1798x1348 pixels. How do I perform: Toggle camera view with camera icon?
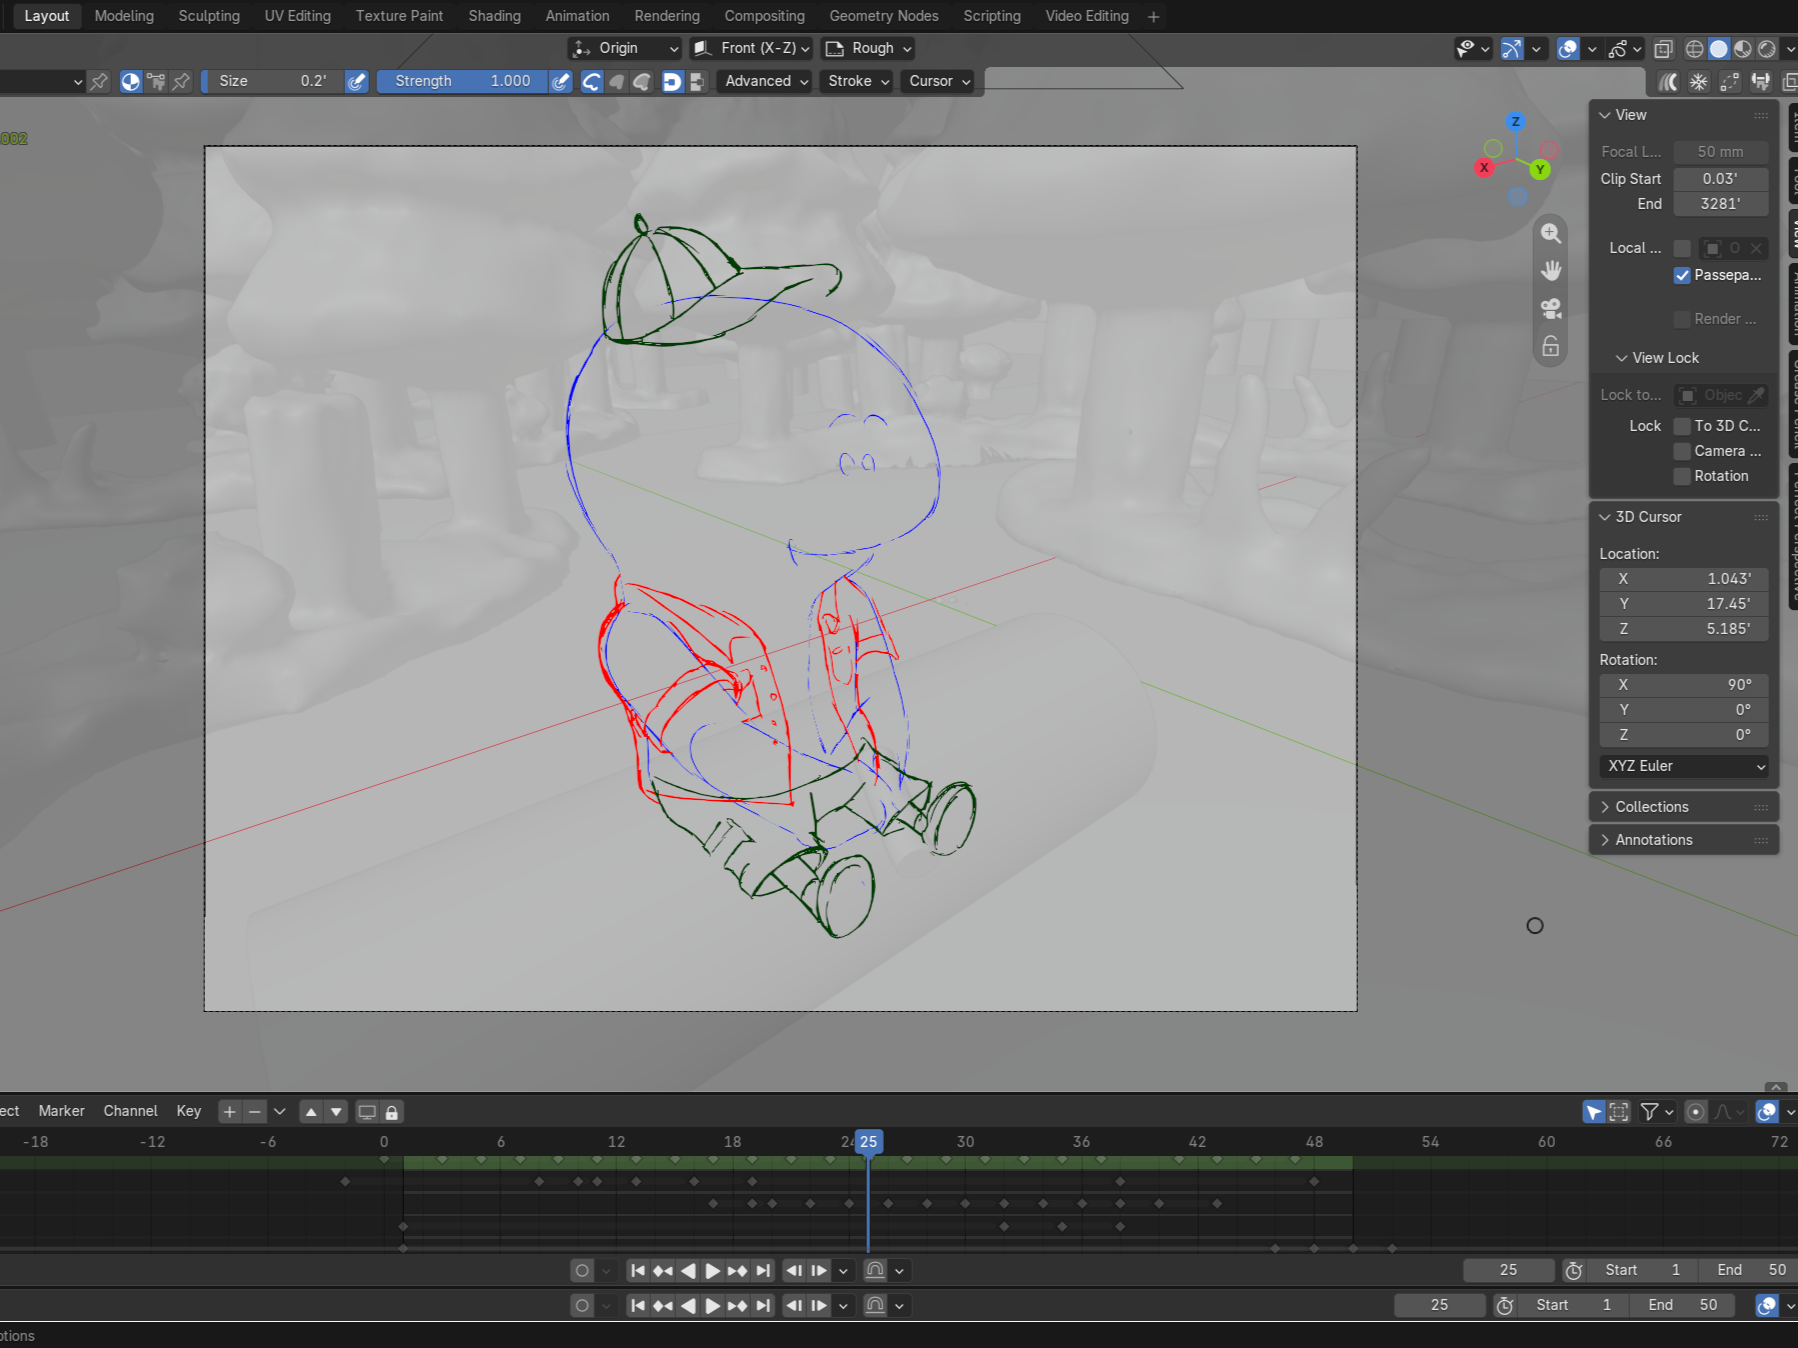1550,309
